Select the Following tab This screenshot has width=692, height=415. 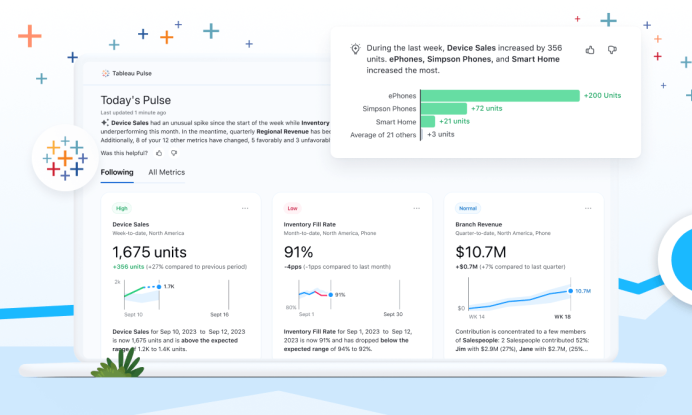pos(117,172)
